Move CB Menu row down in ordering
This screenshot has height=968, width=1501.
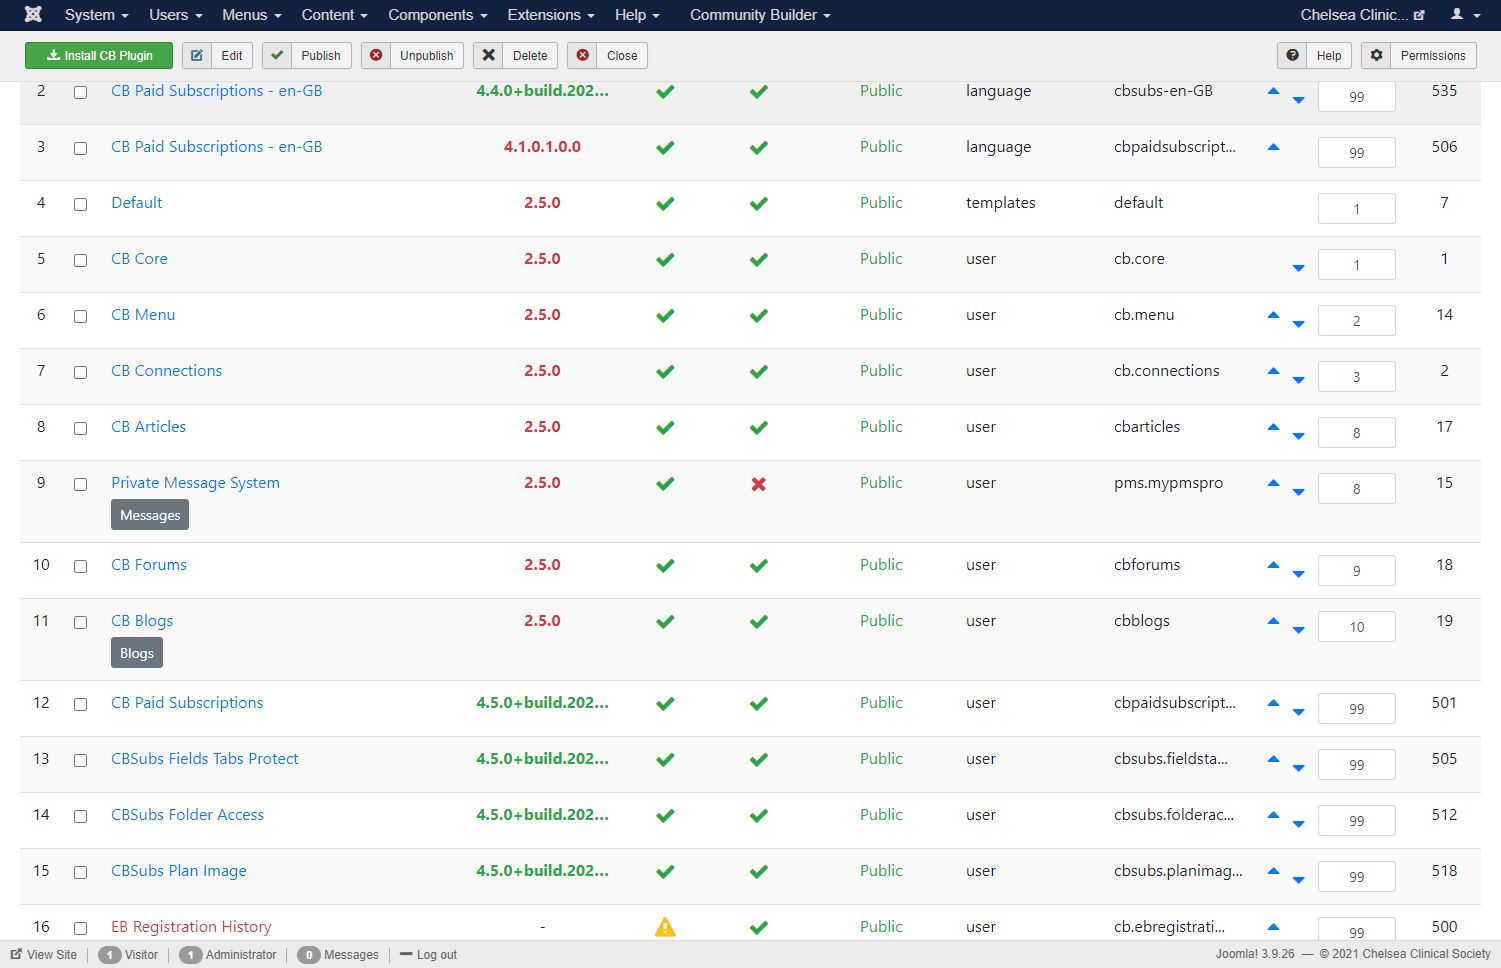coord(1298,324)
